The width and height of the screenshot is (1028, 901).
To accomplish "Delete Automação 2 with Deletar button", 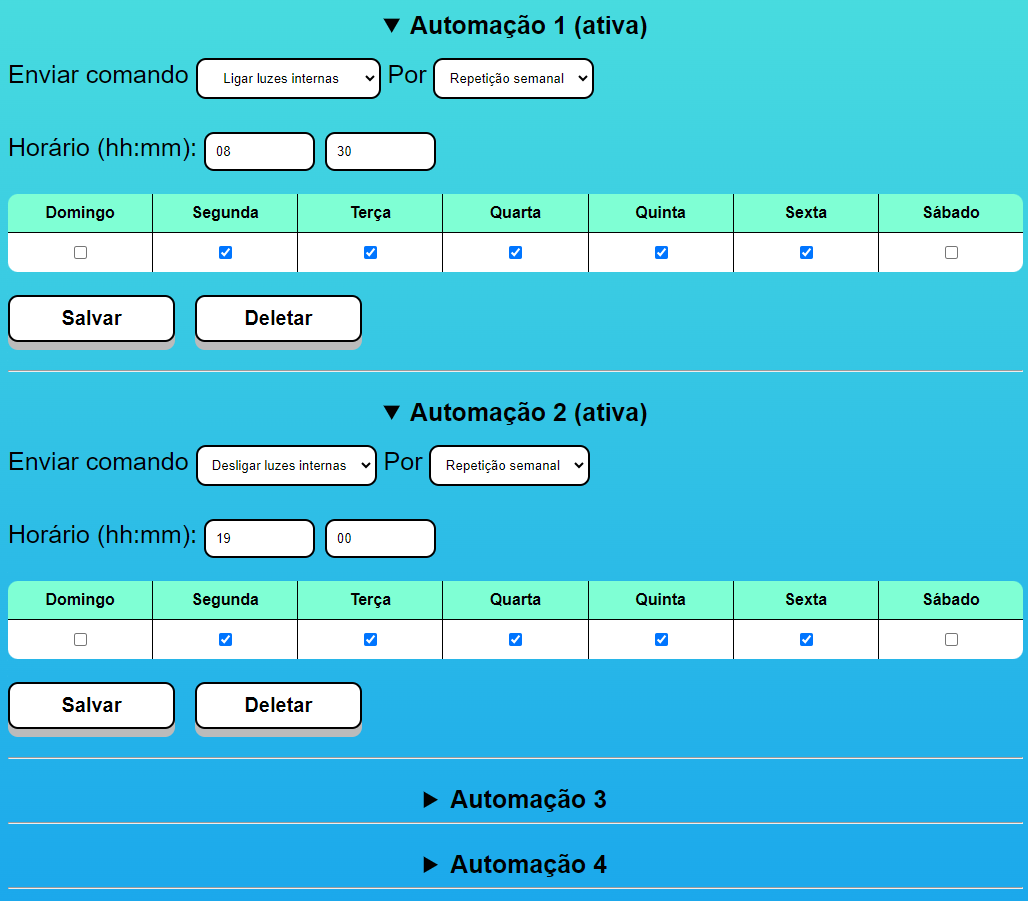I will (x=278, y=706).
